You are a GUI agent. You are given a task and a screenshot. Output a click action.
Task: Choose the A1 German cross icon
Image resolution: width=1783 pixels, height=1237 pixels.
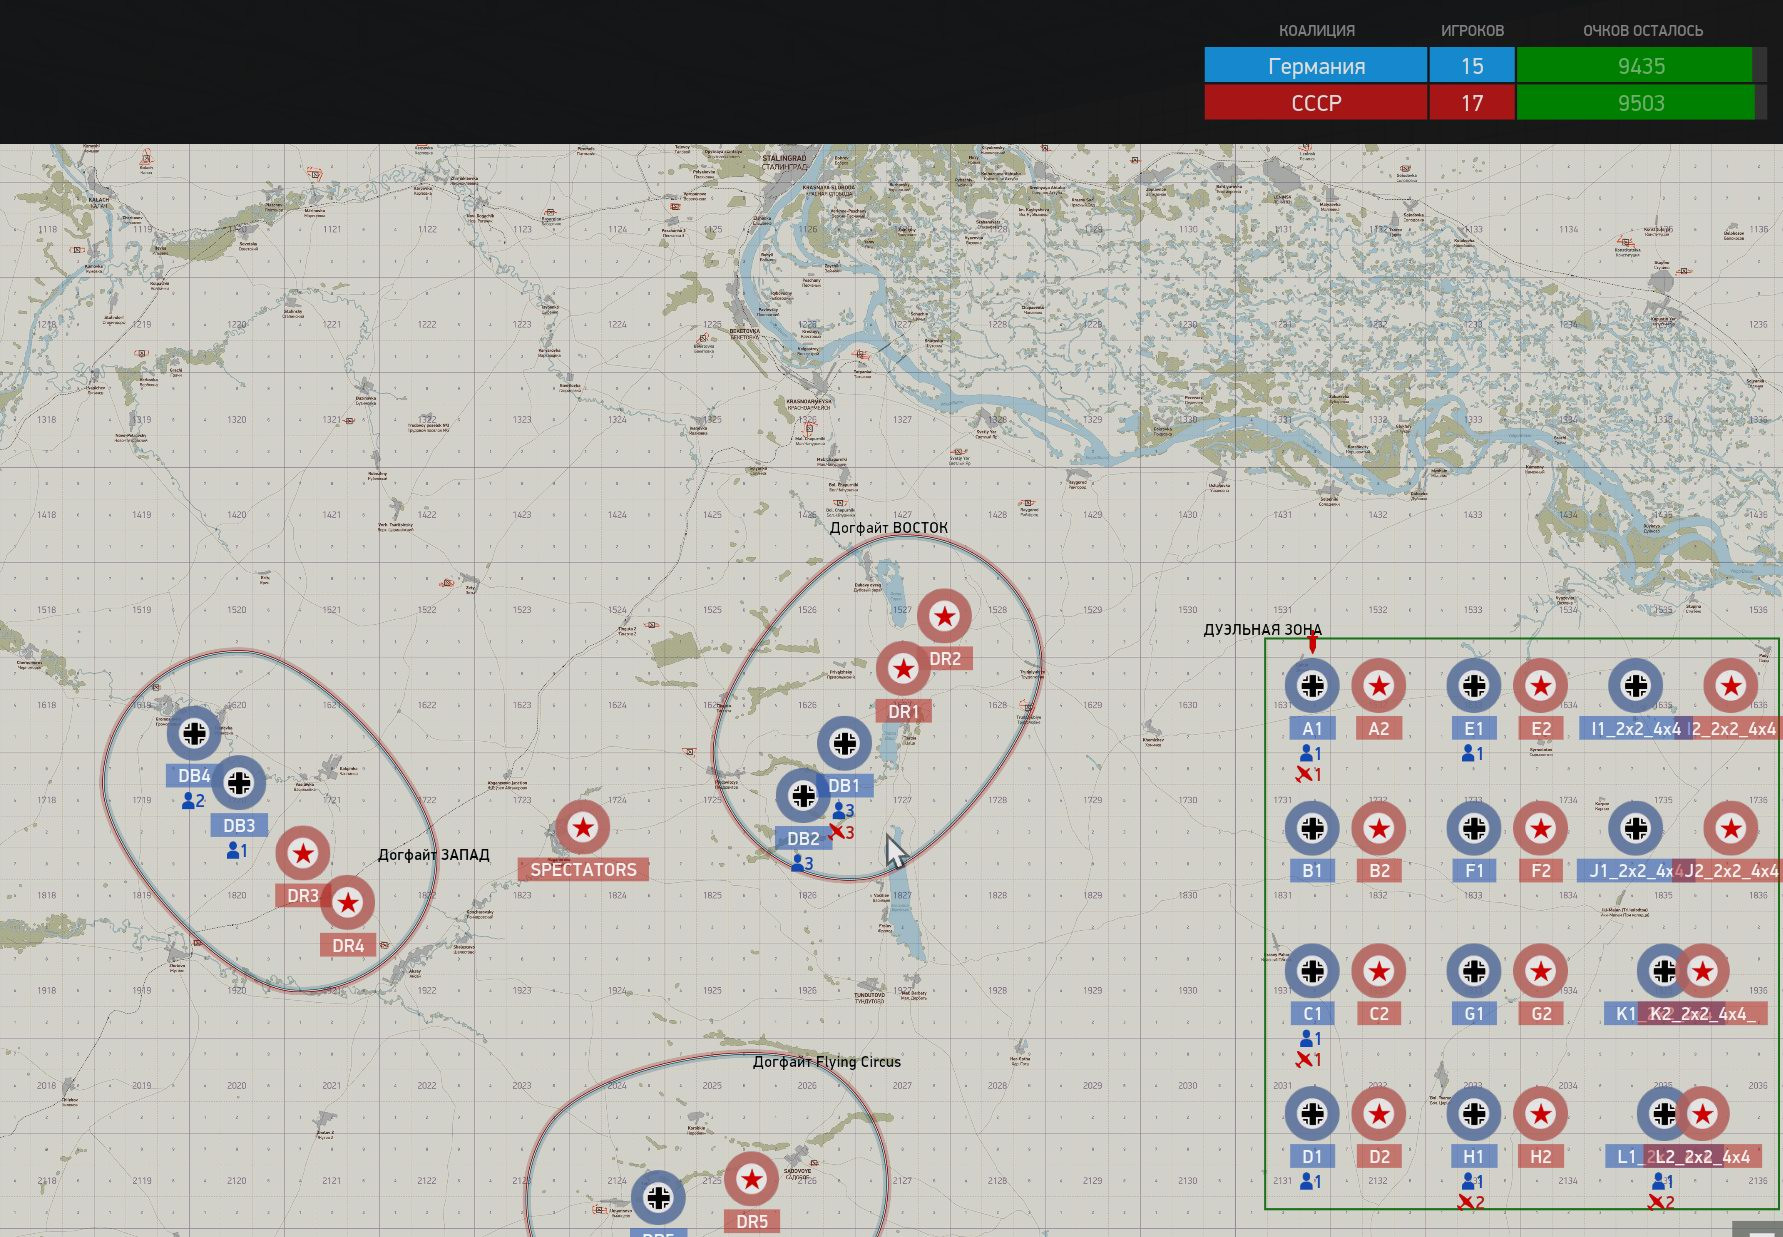1312,686
